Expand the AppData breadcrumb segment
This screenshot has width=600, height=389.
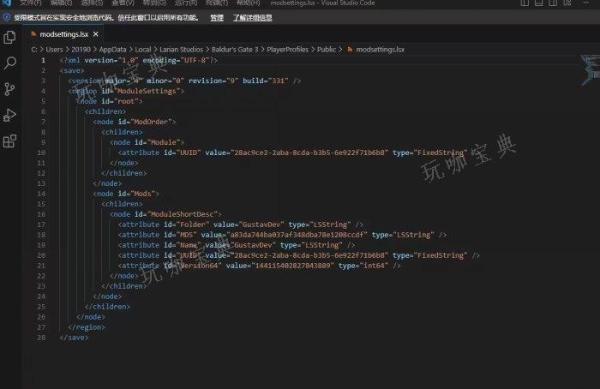pyautogui.click(x=112, y=50)
